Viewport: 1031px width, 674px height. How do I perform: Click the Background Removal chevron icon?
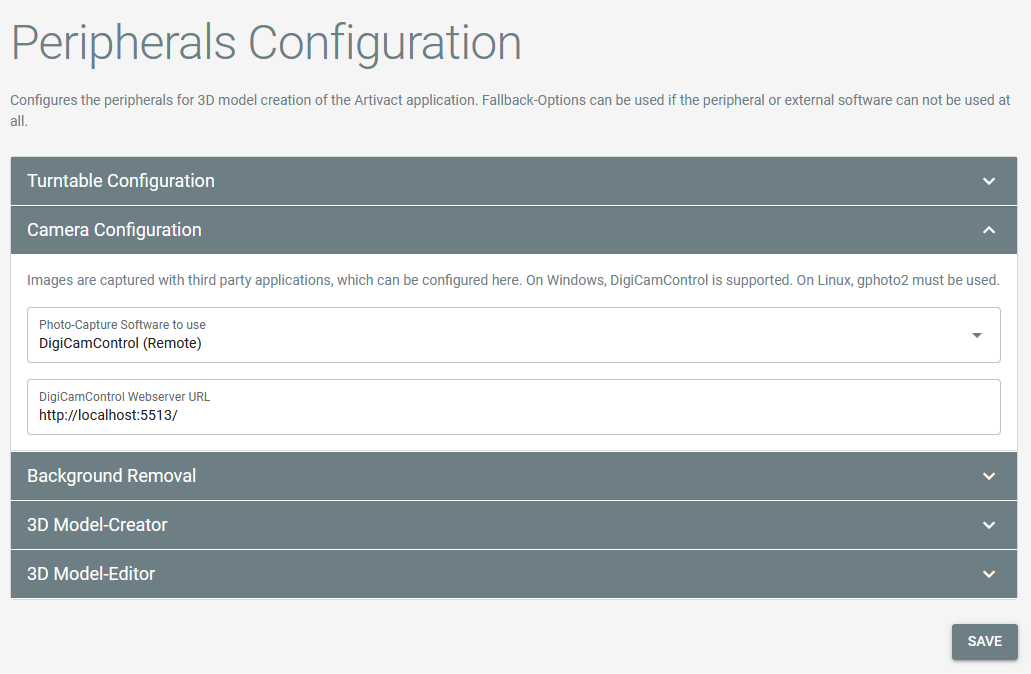pos(988,476)
